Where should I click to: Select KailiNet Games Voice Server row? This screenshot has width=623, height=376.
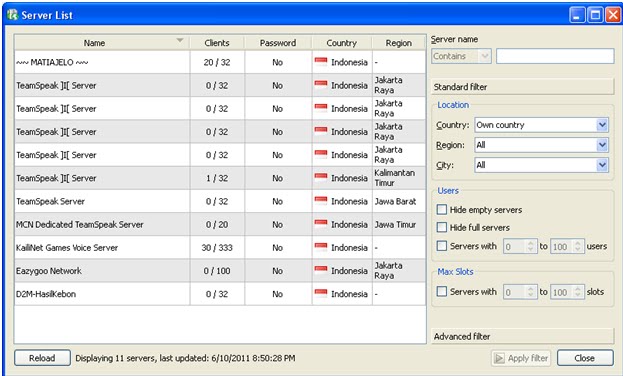coord(220,247)
